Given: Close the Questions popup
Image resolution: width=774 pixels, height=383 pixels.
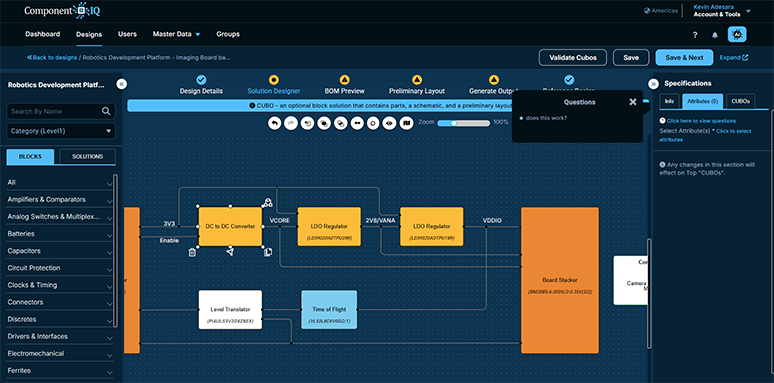Looking at the screenshot, I should pos(633,102).
